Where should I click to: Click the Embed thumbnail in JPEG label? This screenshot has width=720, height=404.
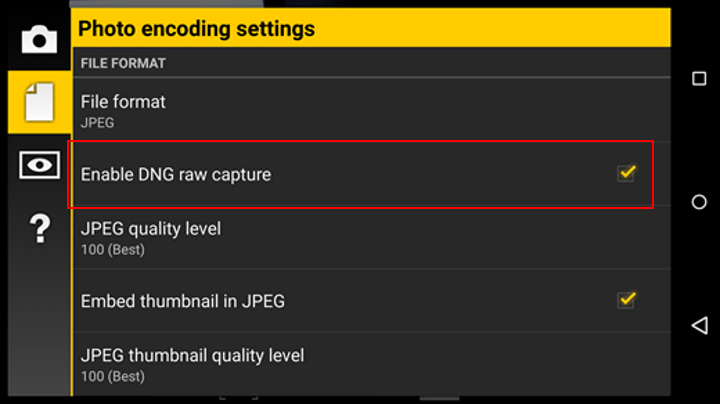(x=183, y=300)
